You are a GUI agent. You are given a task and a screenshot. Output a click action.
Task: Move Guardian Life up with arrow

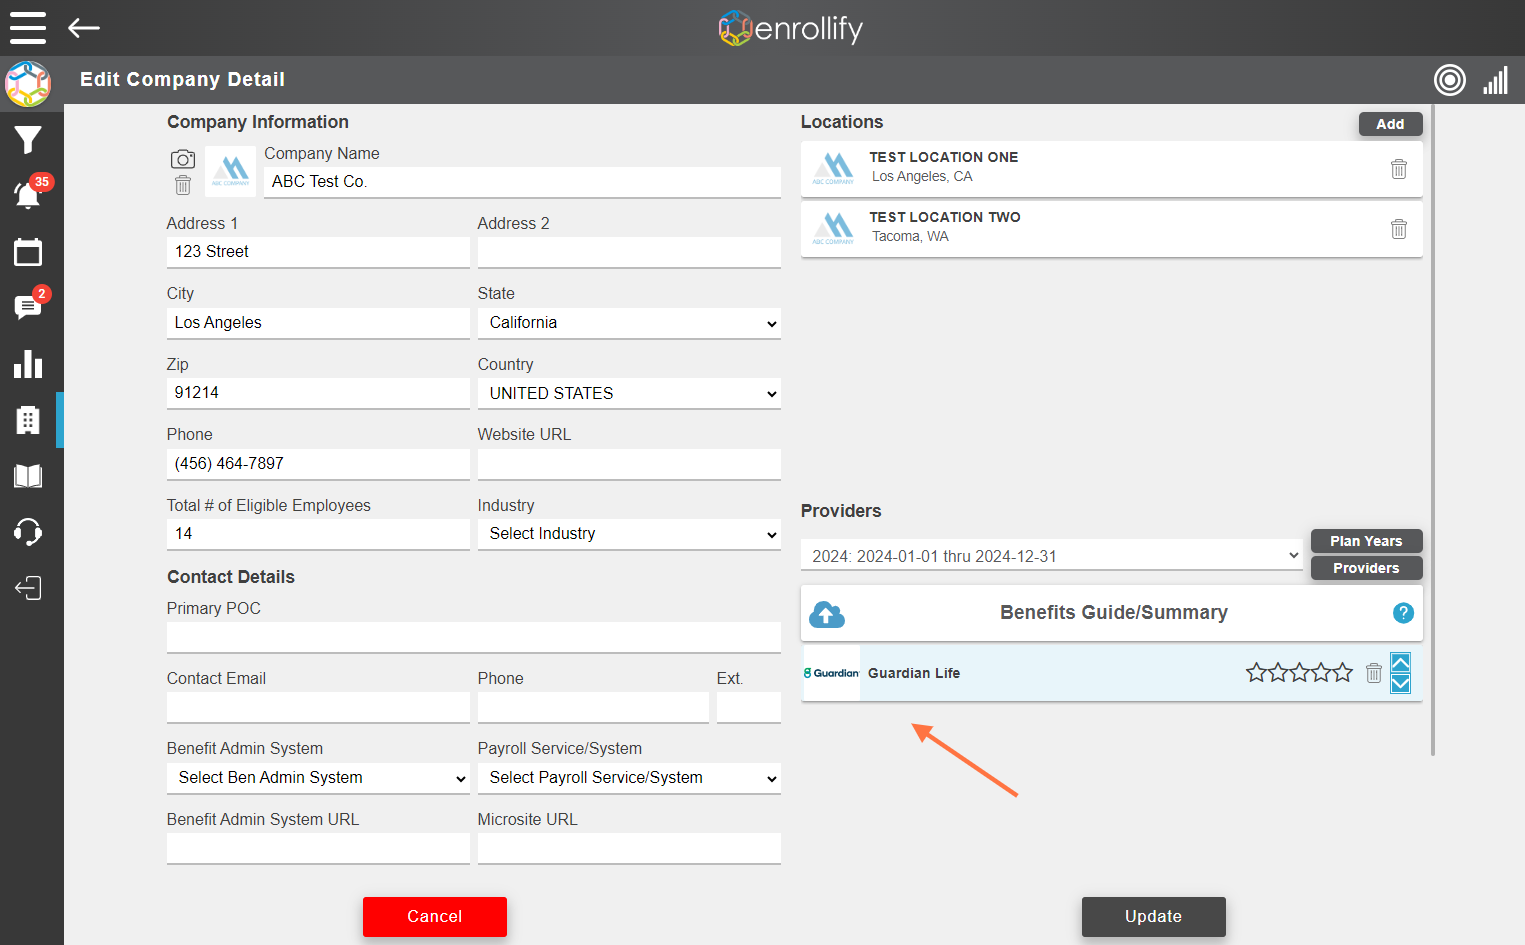1401,662
